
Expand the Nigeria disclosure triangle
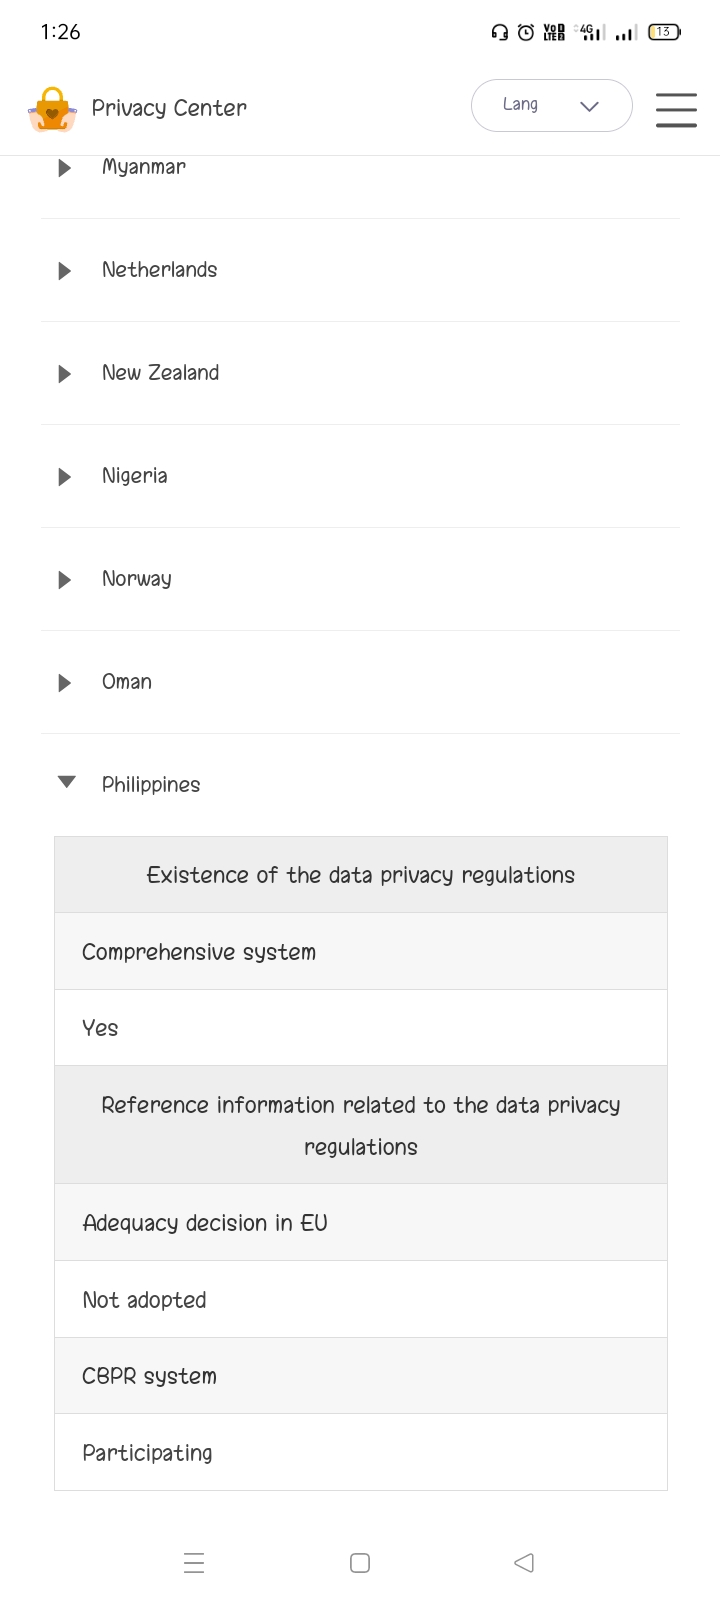(65, 477)
